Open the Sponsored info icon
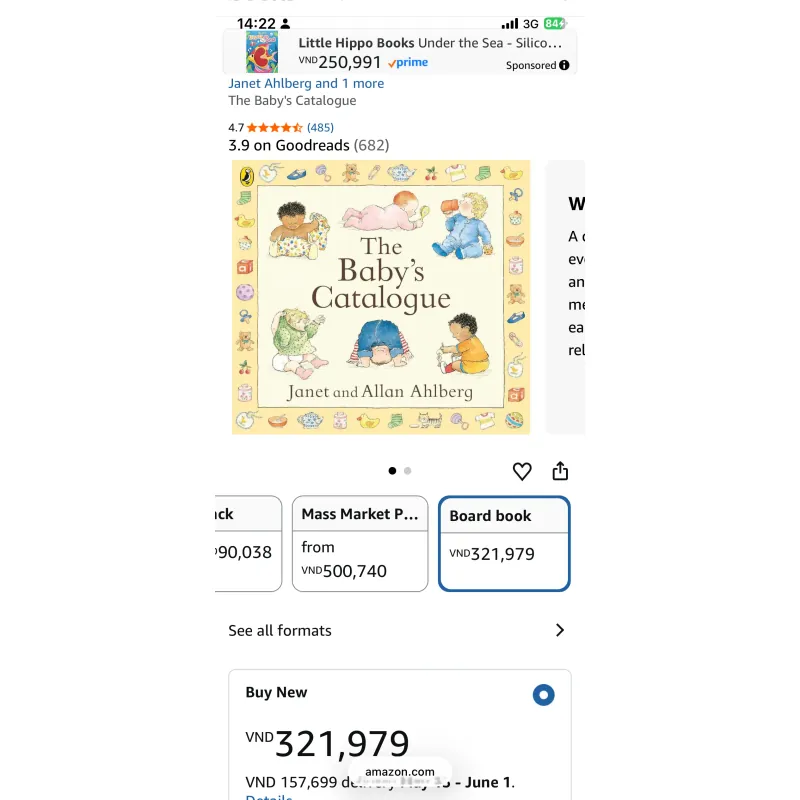800x800 pixels. [565, 65]
